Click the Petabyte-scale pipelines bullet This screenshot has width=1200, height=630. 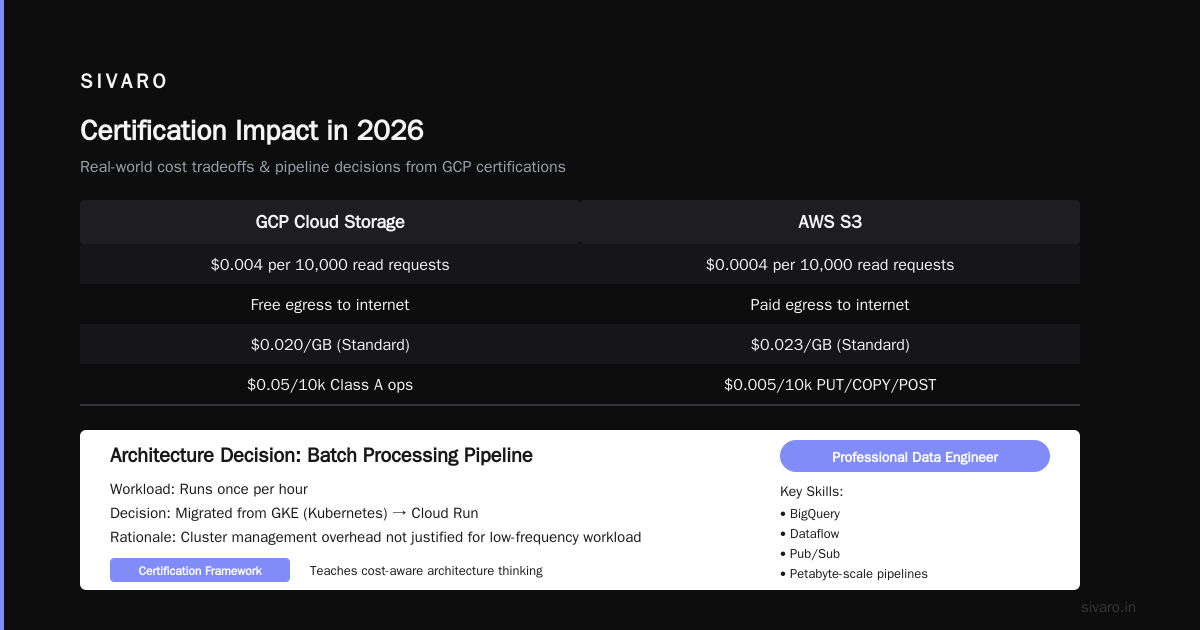point(854,574)
